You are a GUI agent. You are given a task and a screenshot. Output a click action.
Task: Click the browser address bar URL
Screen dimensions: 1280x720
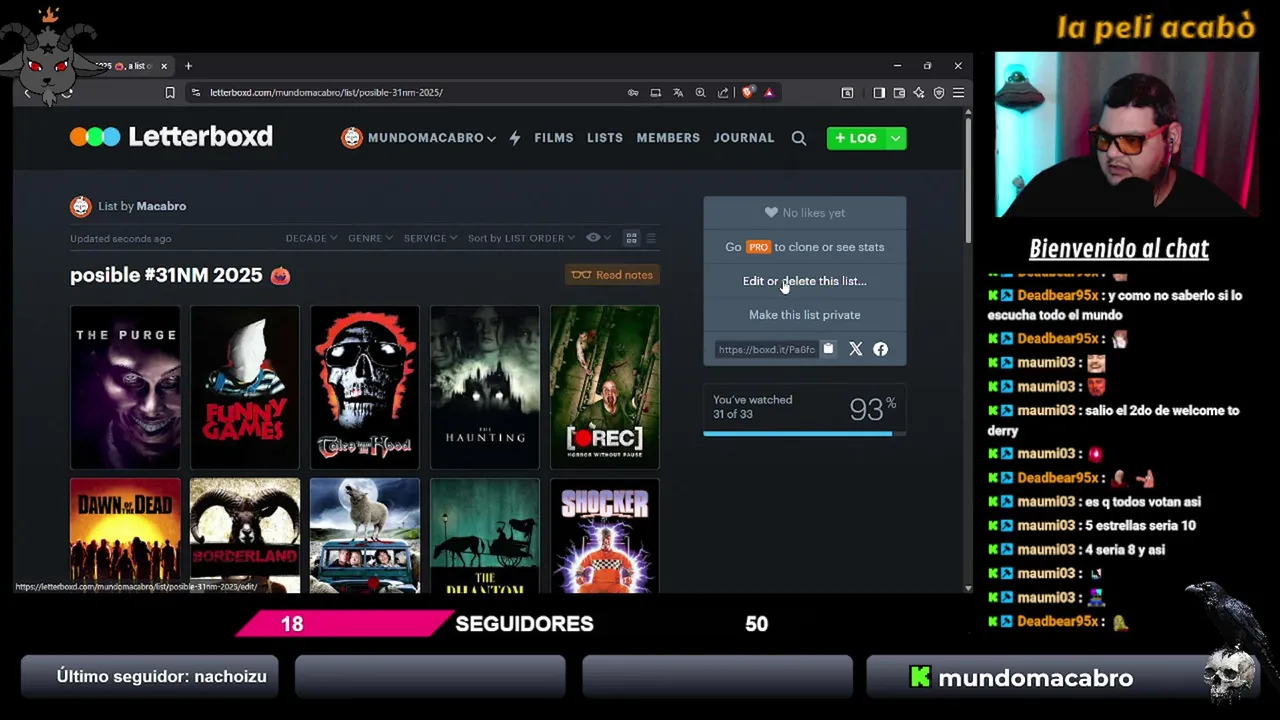click(326, 92)
